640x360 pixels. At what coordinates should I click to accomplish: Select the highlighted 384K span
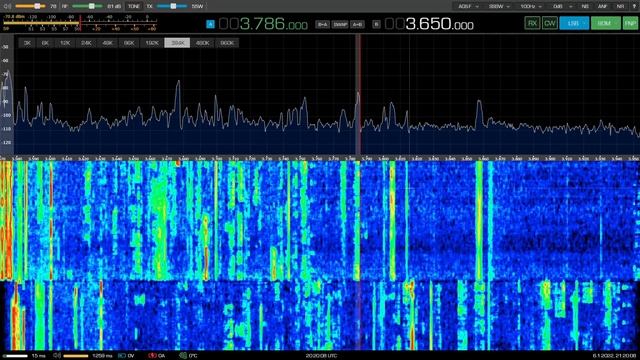point(177,43)
